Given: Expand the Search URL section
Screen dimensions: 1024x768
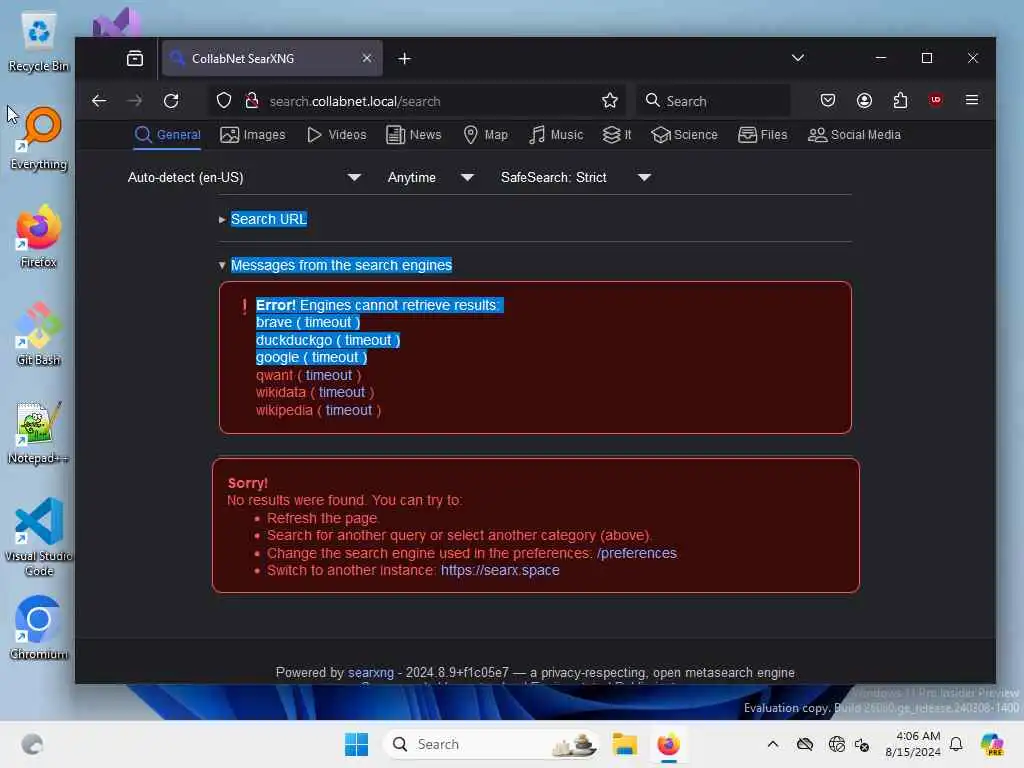Looking at the screenshot, I should pos(268,219).
